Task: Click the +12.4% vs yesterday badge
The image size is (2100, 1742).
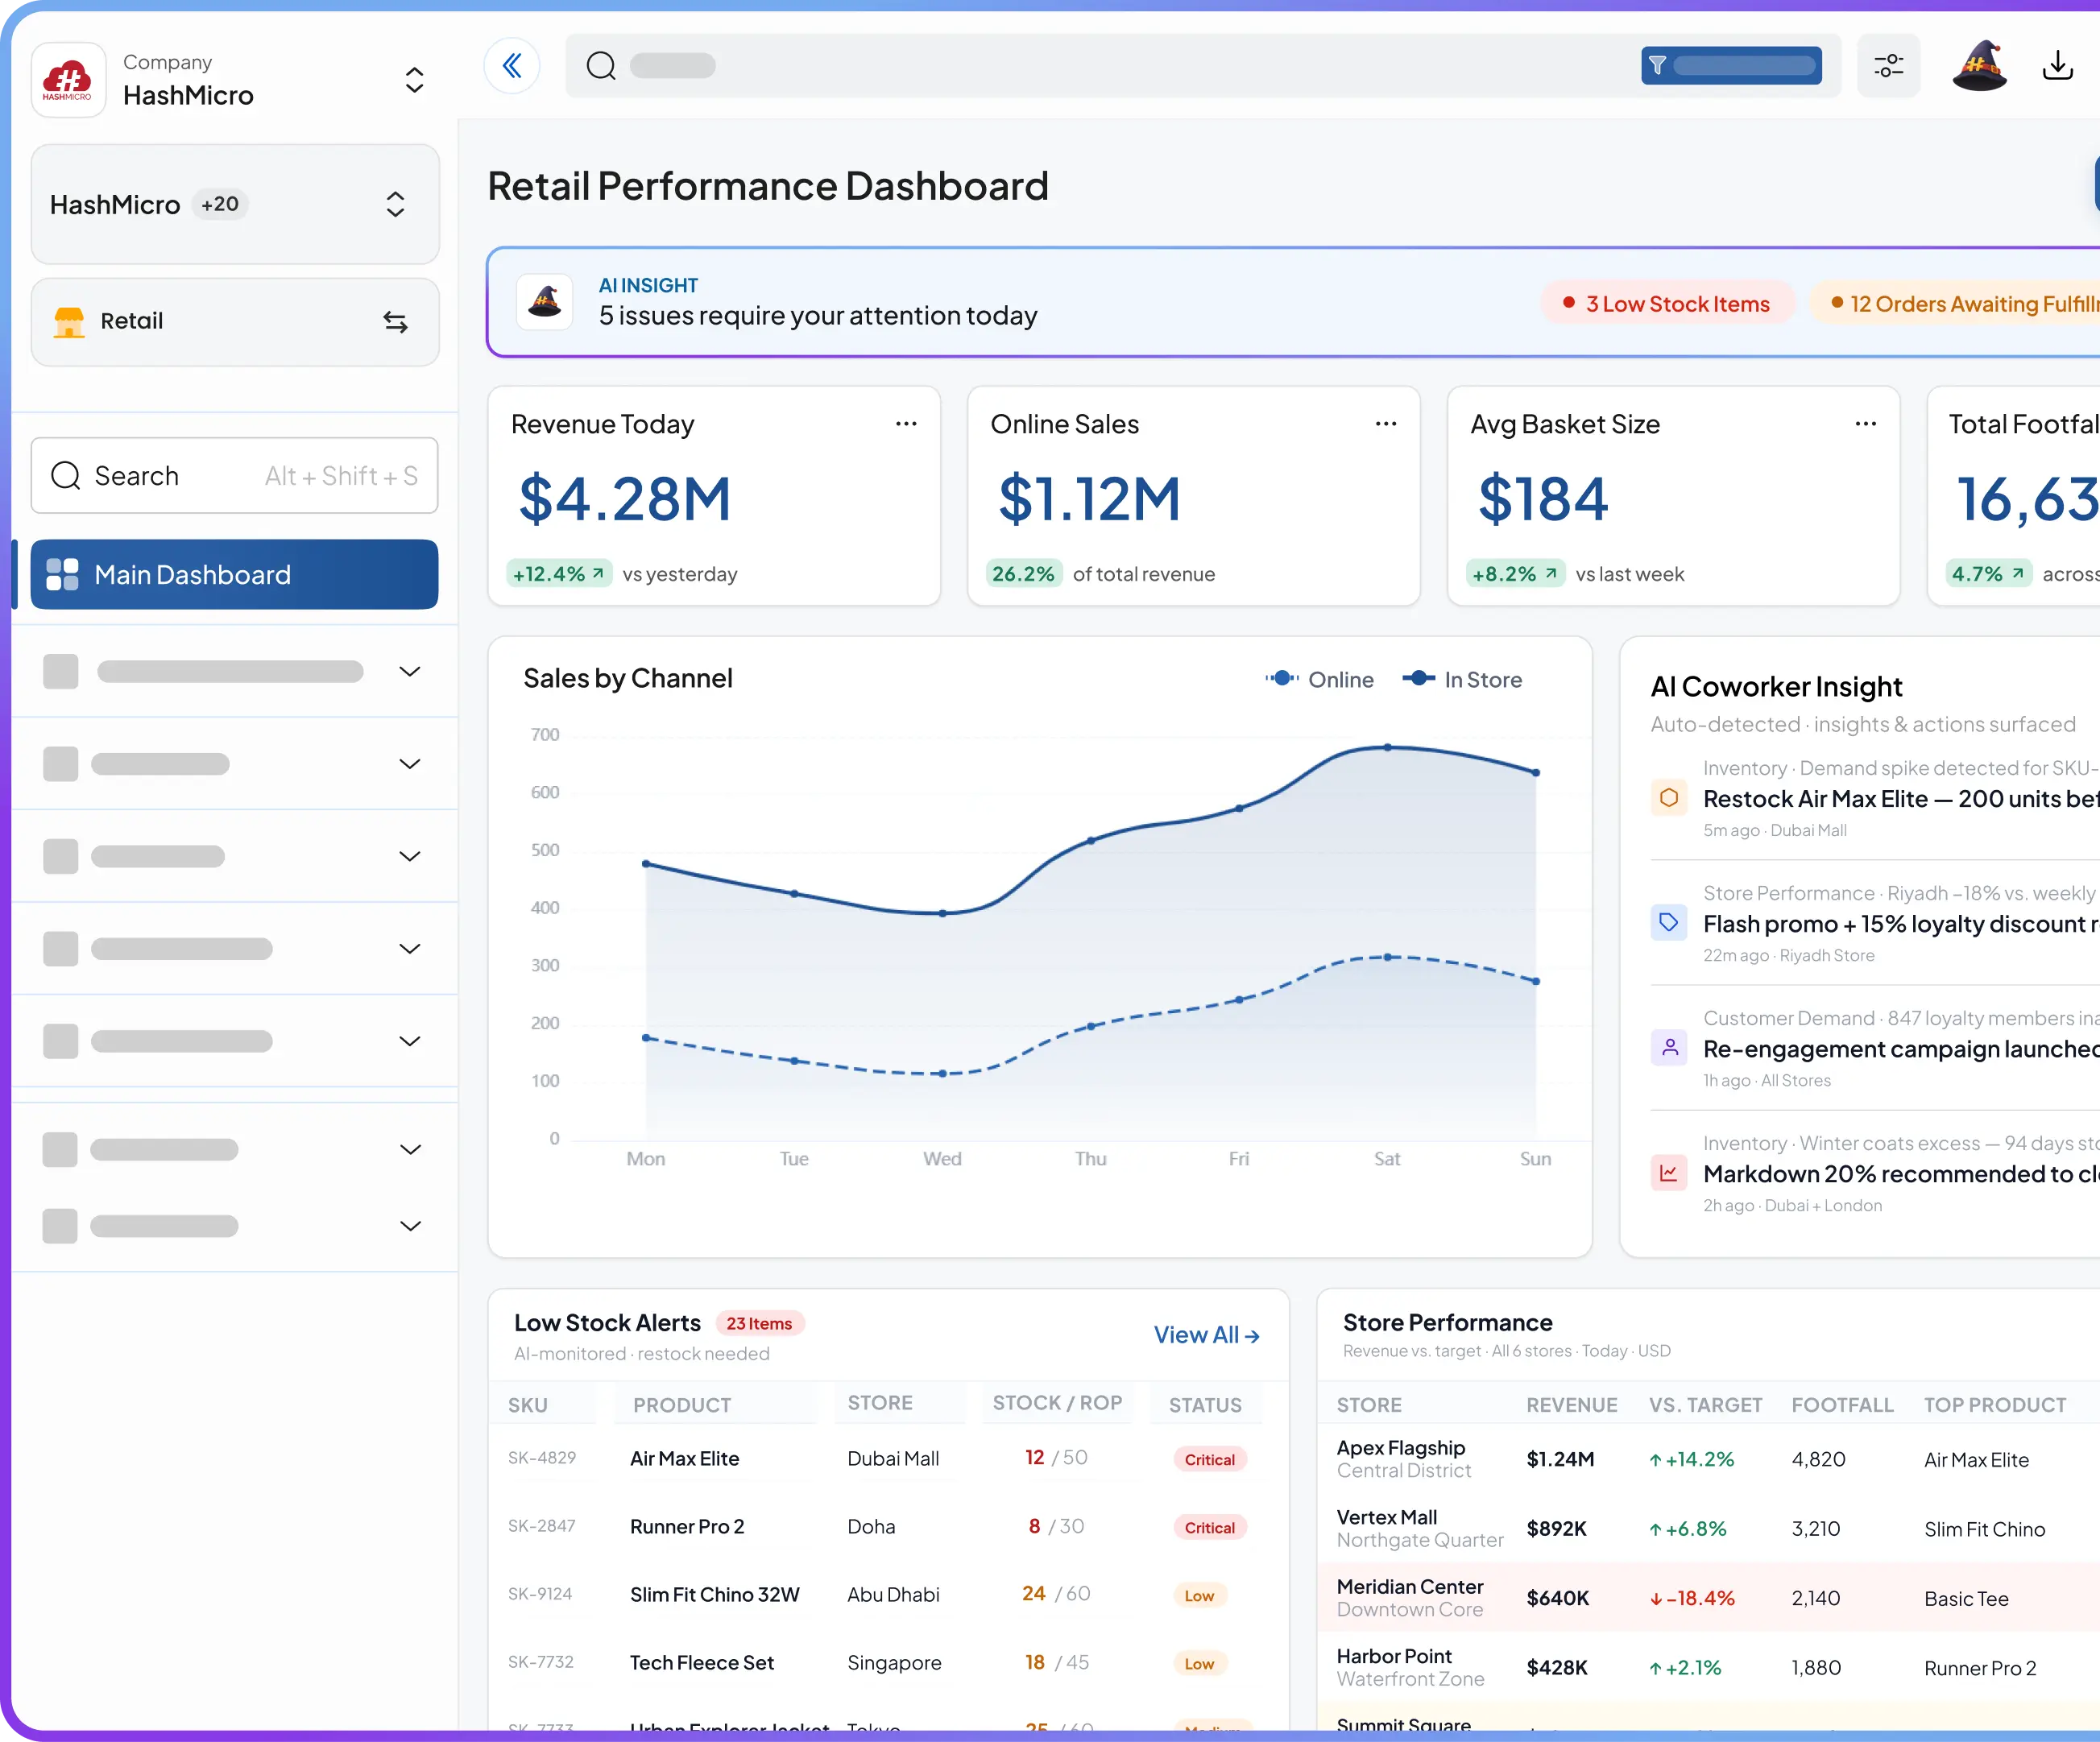Action: coord(558,574)
